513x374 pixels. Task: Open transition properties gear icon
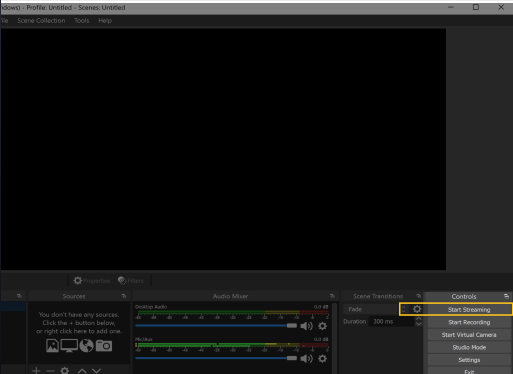[x=417, y=309]
